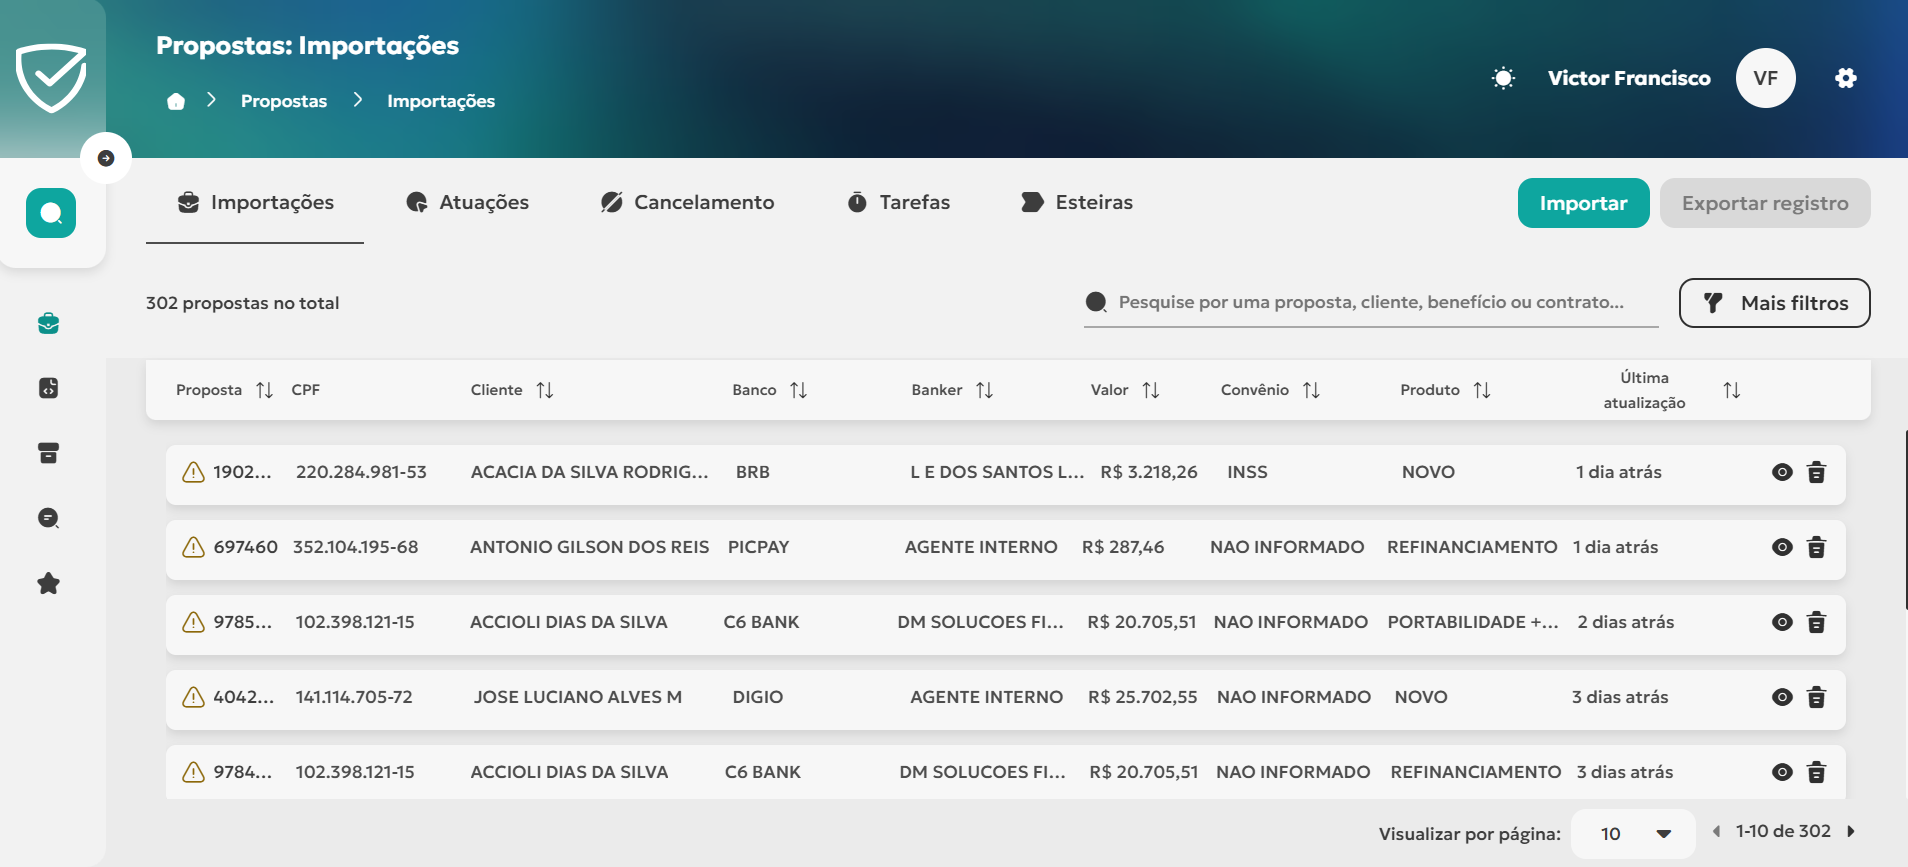Sort by the Produto column
Screen dimensions: 1908x867
(x=1482, y=390)
